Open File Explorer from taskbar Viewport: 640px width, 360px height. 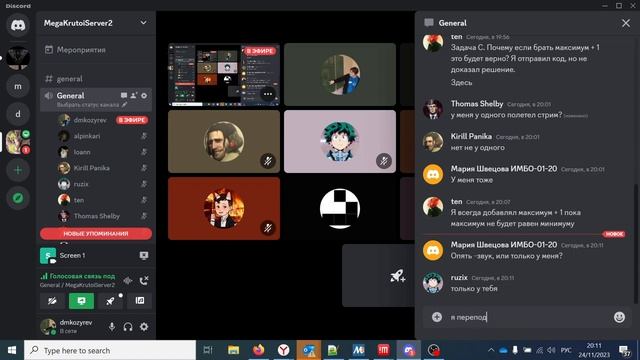coord(233,350)
